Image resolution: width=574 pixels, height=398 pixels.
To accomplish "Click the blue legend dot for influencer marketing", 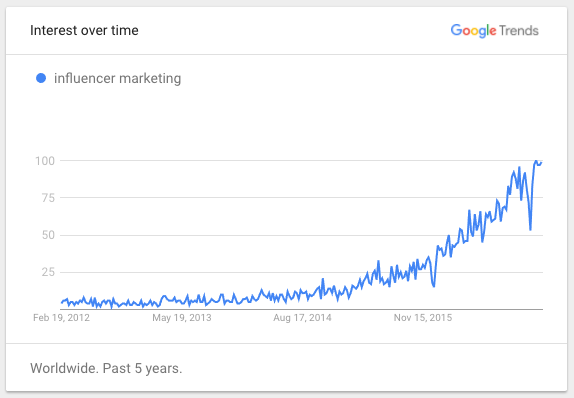I will (41, 78).
